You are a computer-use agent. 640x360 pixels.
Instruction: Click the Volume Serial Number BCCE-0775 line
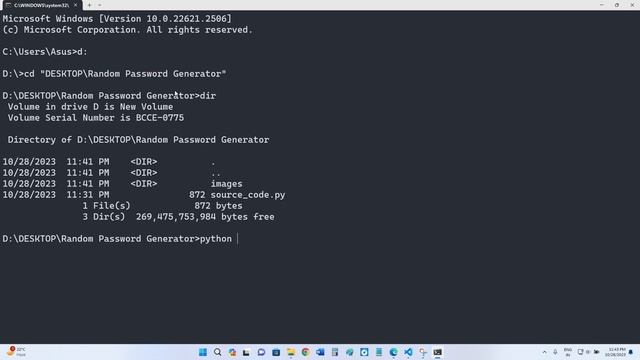click(96, 118)
